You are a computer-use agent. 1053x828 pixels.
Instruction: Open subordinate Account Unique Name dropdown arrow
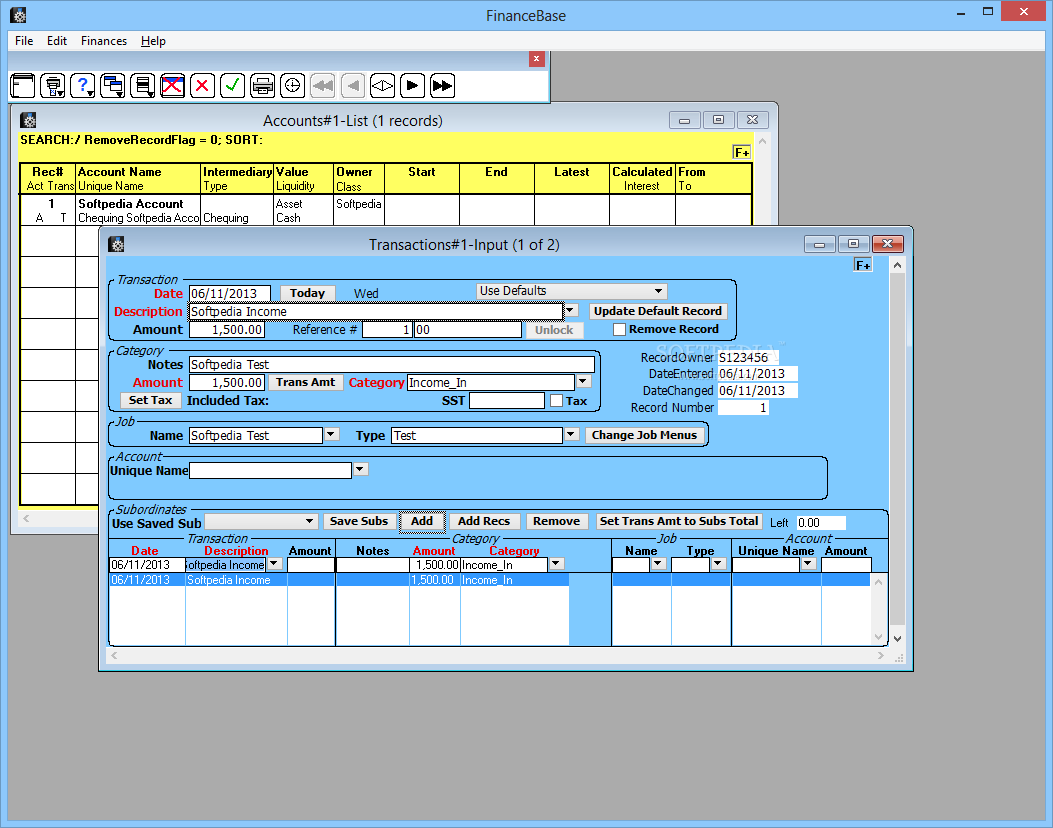tap(809, 564)
